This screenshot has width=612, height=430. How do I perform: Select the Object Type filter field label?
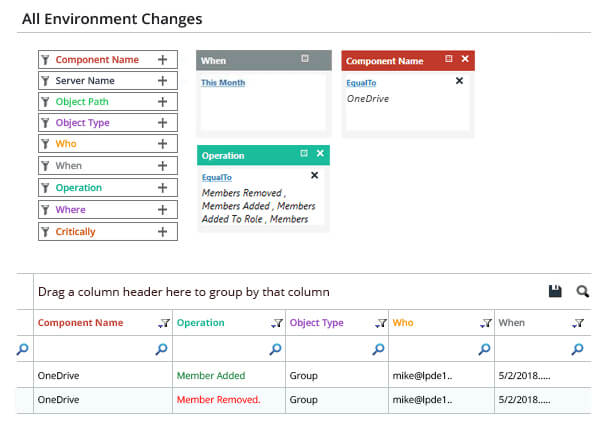coord(82,123)
